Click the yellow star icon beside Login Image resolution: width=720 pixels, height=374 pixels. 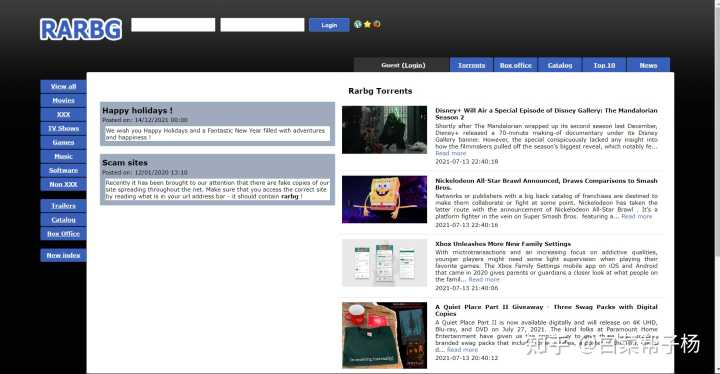(367, 24)
